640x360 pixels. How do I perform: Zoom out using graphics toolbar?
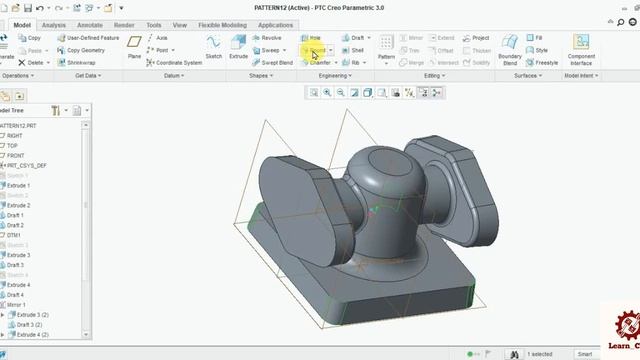(341, 93)
